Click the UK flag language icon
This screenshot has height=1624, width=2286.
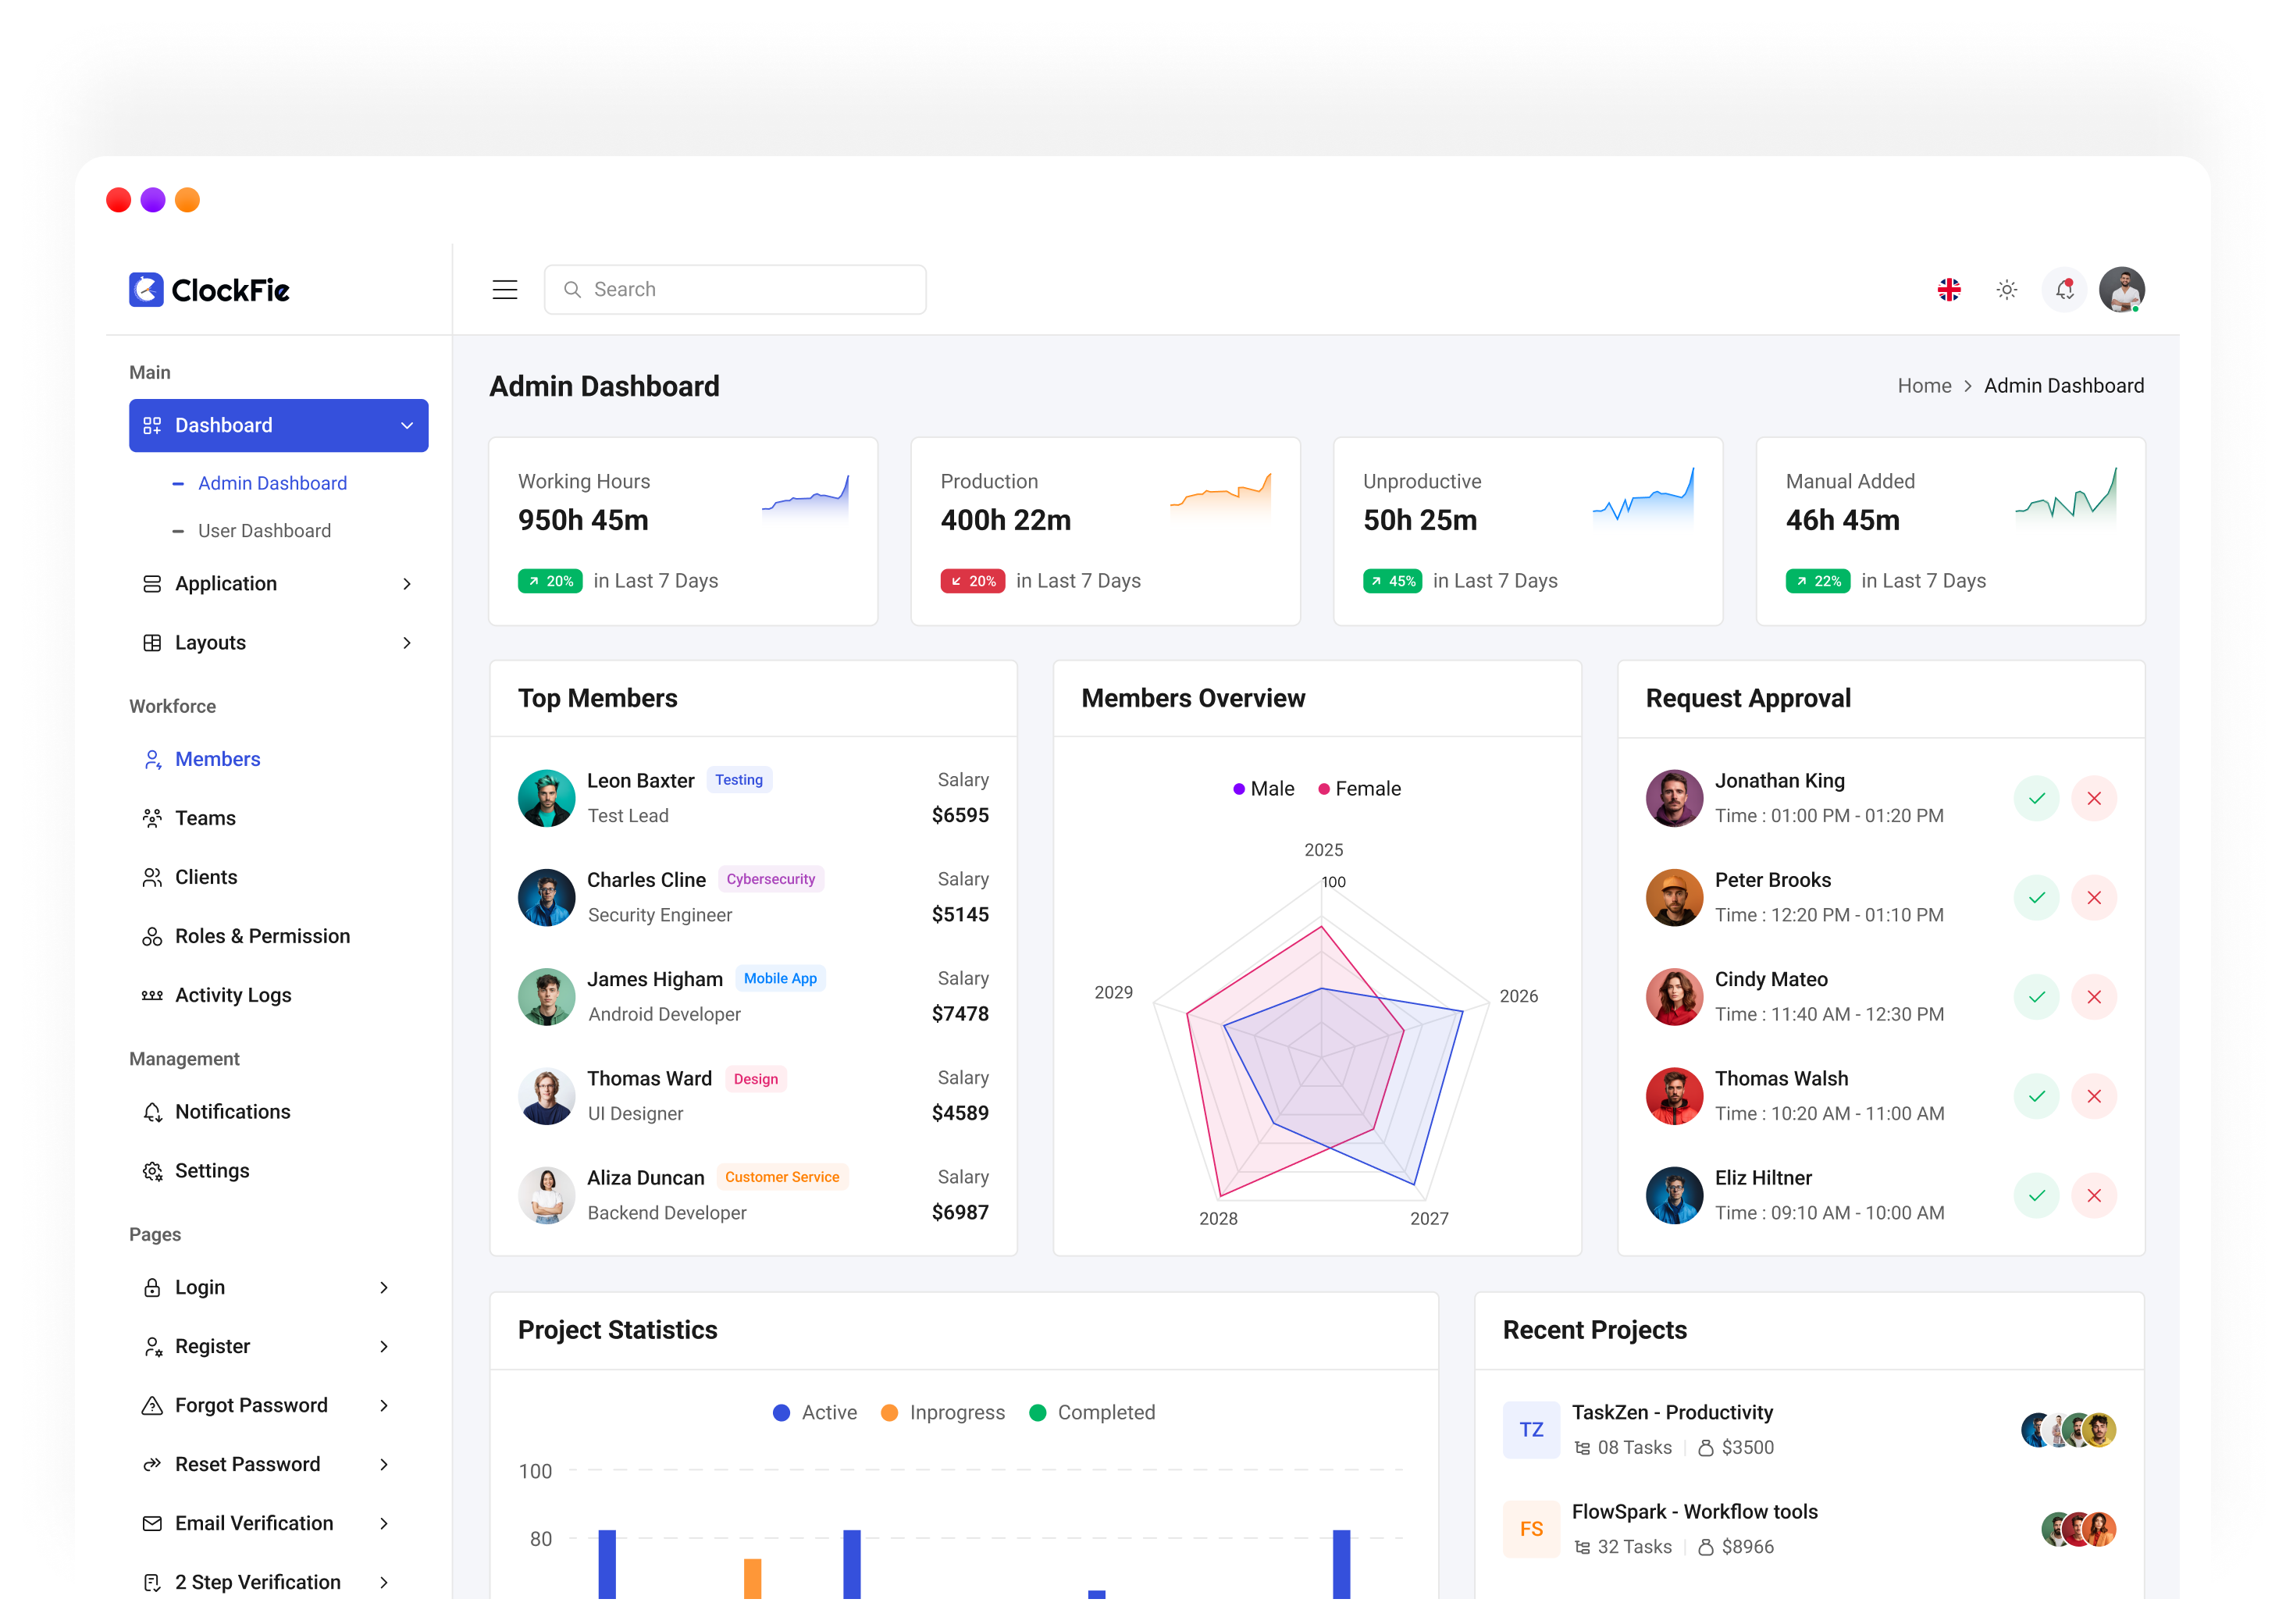pos(1949,290)
